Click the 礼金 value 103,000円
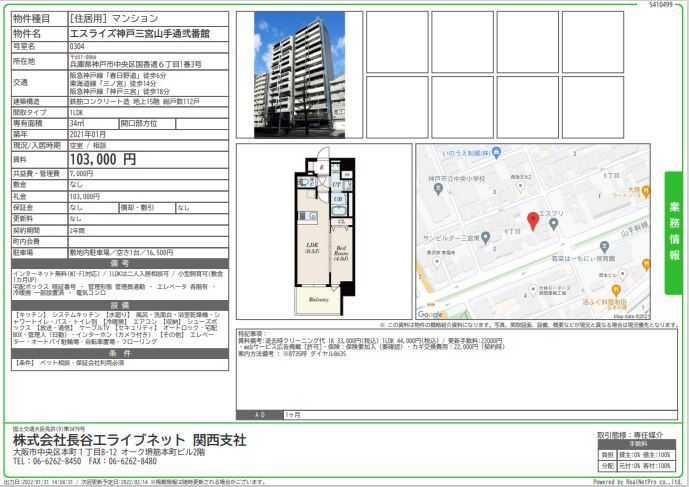Image resolution: width=689 pixels, height=487 pixels. point(85,196)
